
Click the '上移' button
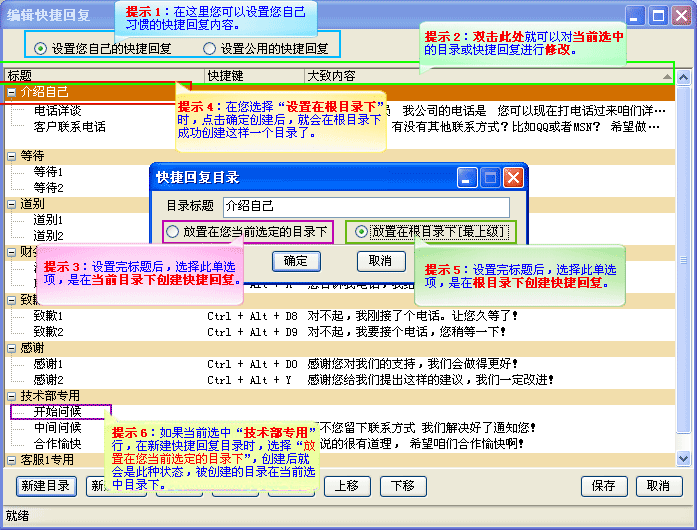[347, 486]
